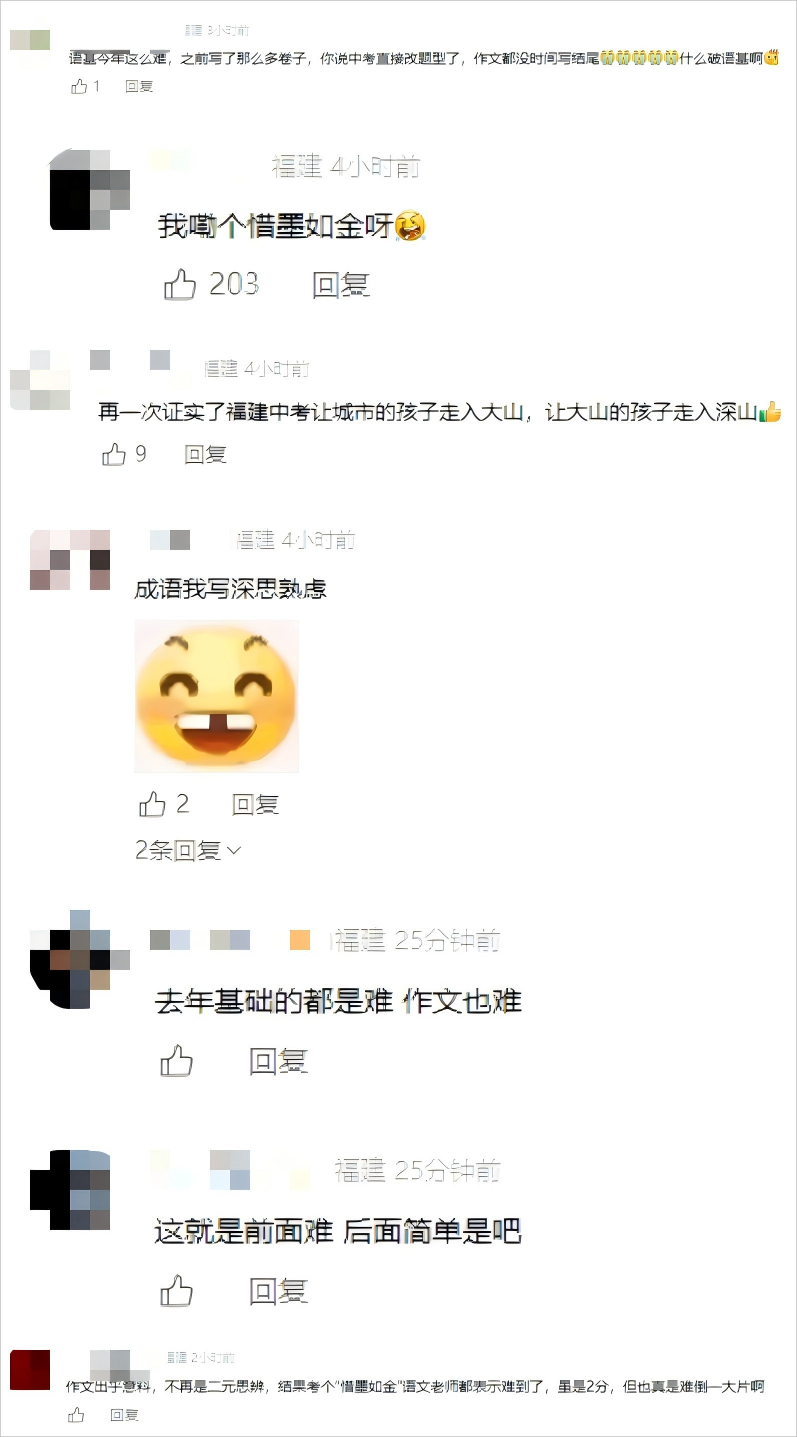Image resolution: width=797 pixels, height=1437 pixels.
Task: Open red avatar of bottom commenter
Action: coord(30,1369)
